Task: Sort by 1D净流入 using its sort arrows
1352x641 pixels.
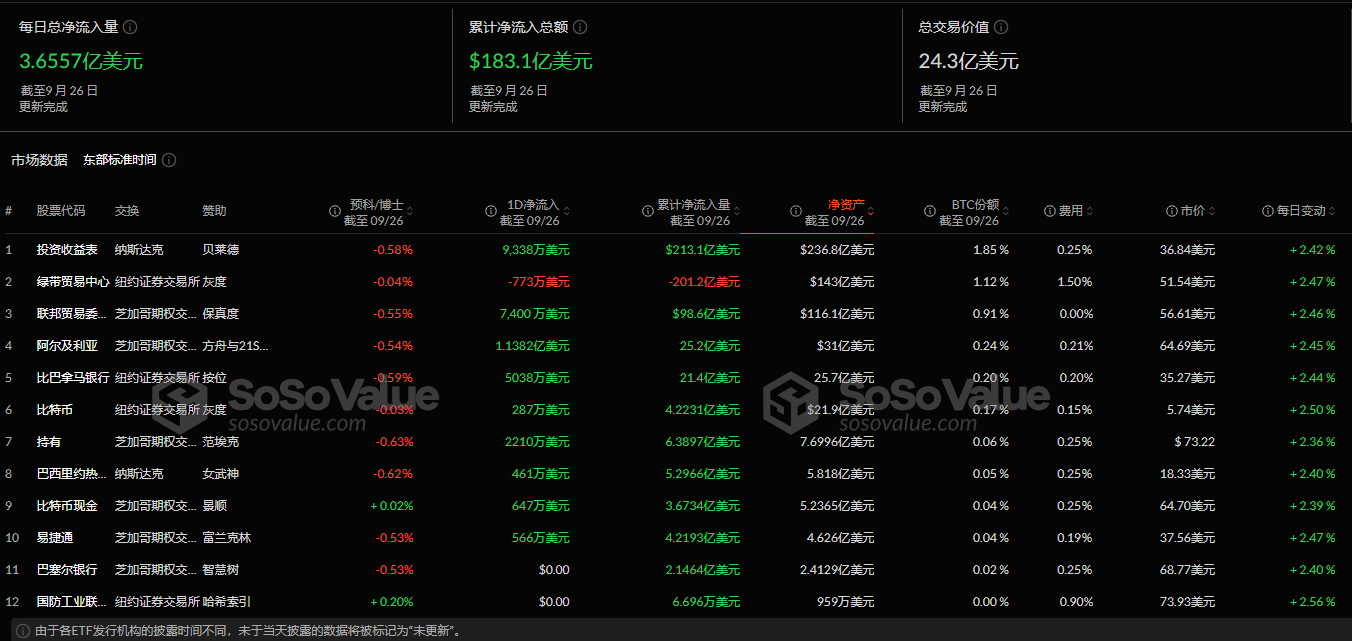Action: point(567,211)
